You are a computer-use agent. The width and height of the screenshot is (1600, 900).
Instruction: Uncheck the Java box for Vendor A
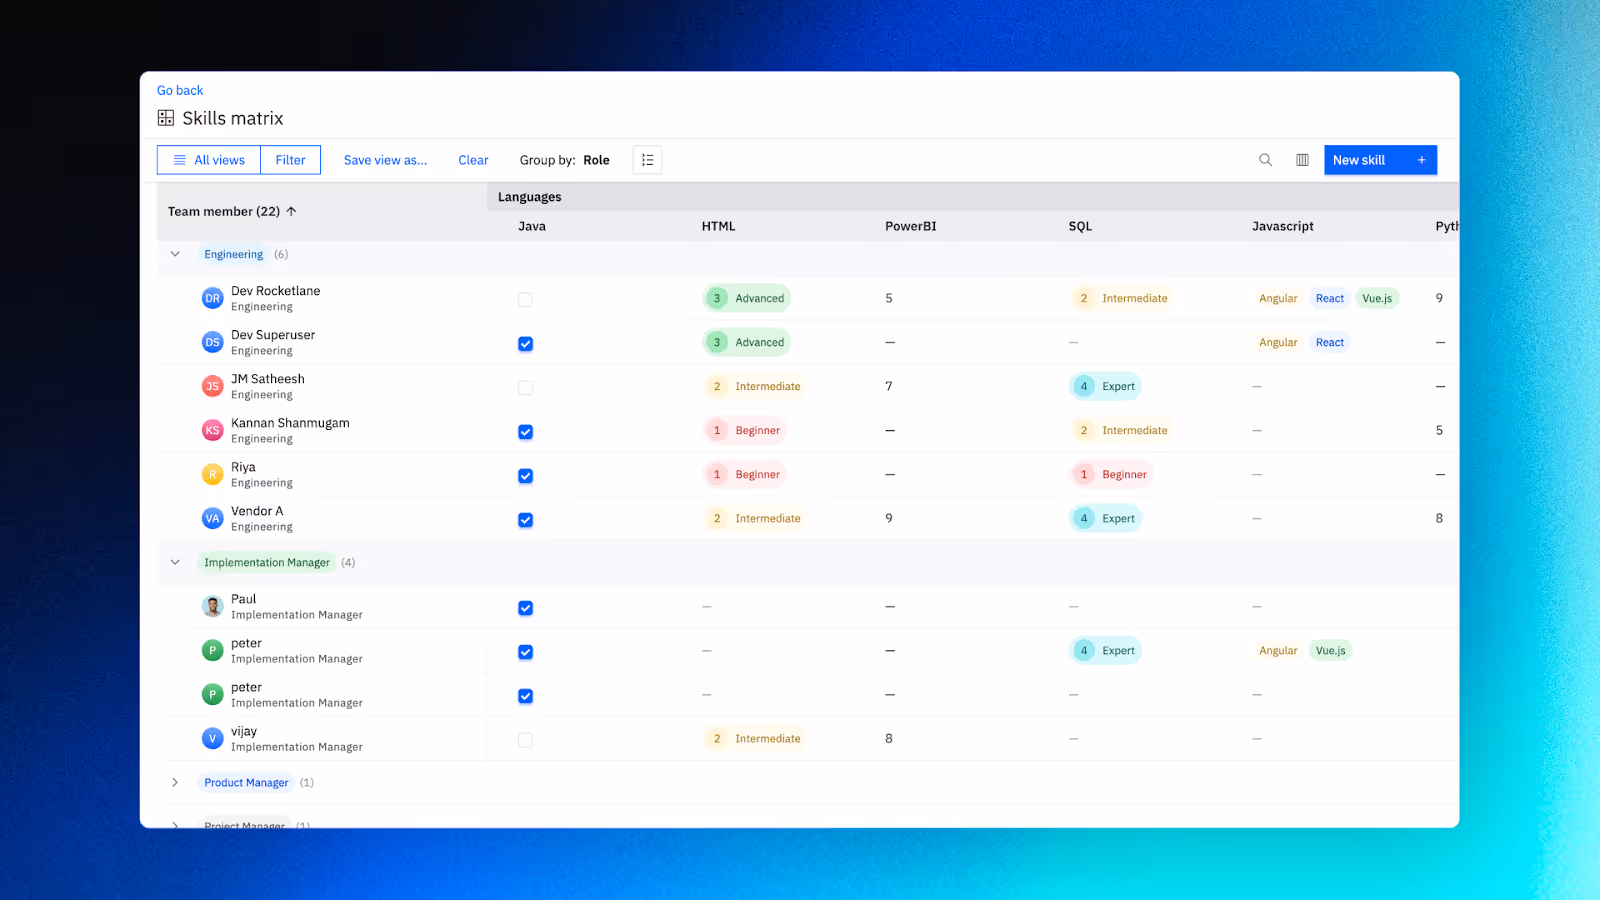point(525,519)
